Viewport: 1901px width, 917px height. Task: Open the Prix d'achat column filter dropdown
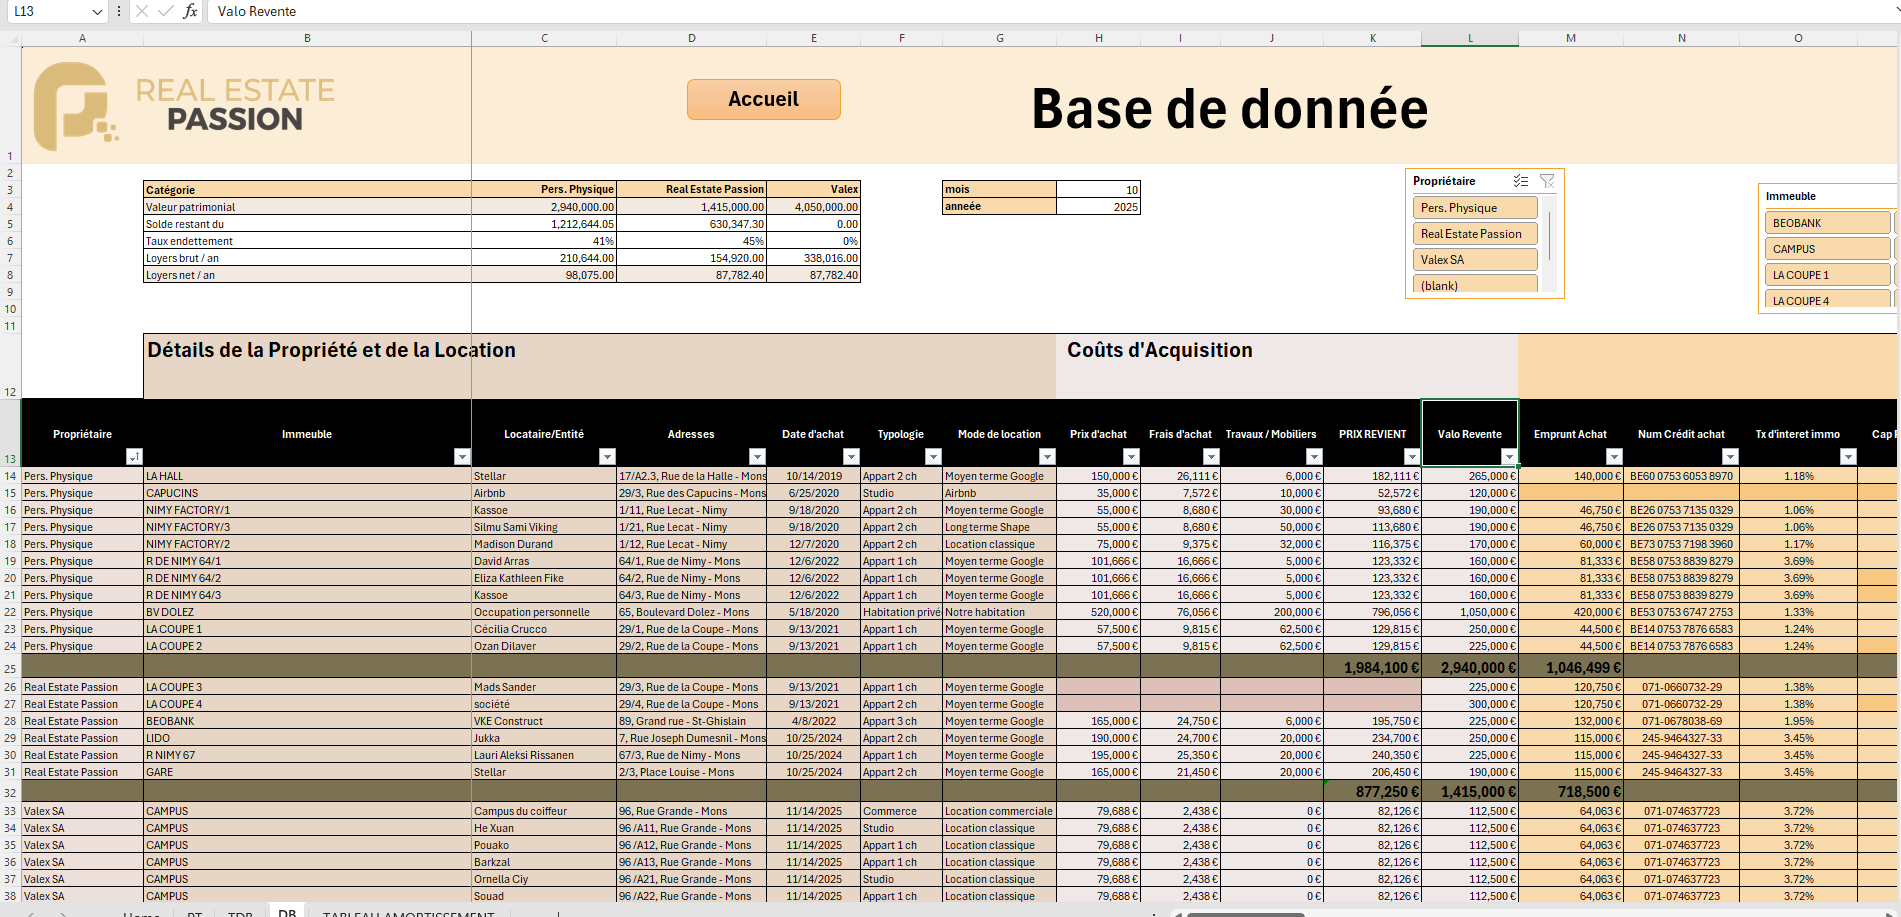1131,457
